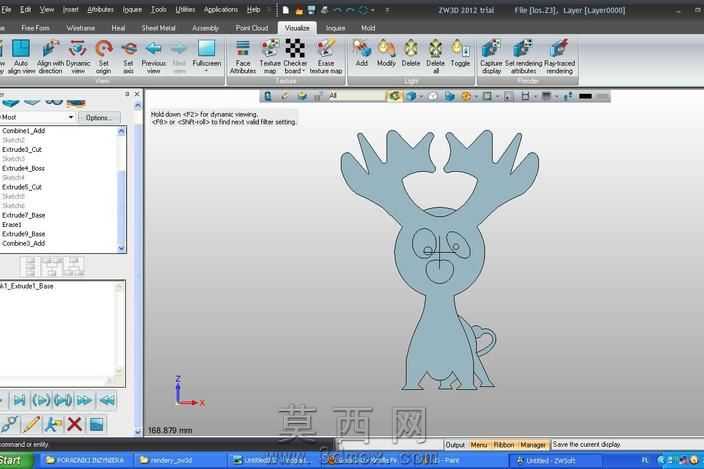Viewport: 704px width, 469px height.
Task: Select Combine3_Add in history tree
Action: [x=23, y=244]
